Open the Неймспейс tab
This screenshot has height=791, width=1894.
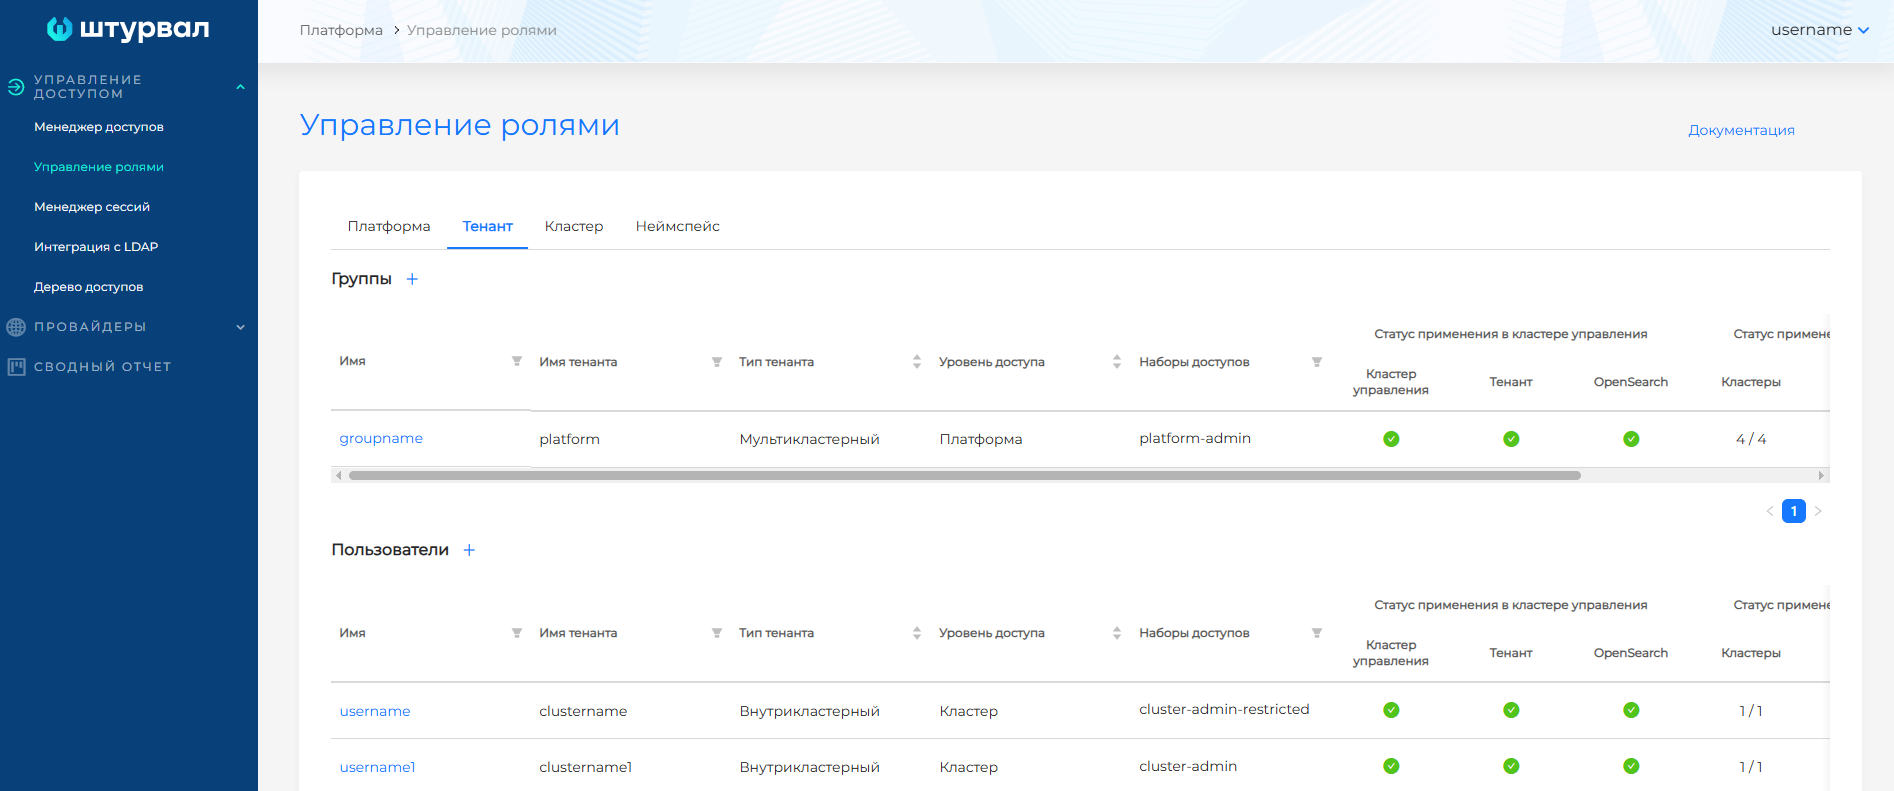(x=677, y=226)
